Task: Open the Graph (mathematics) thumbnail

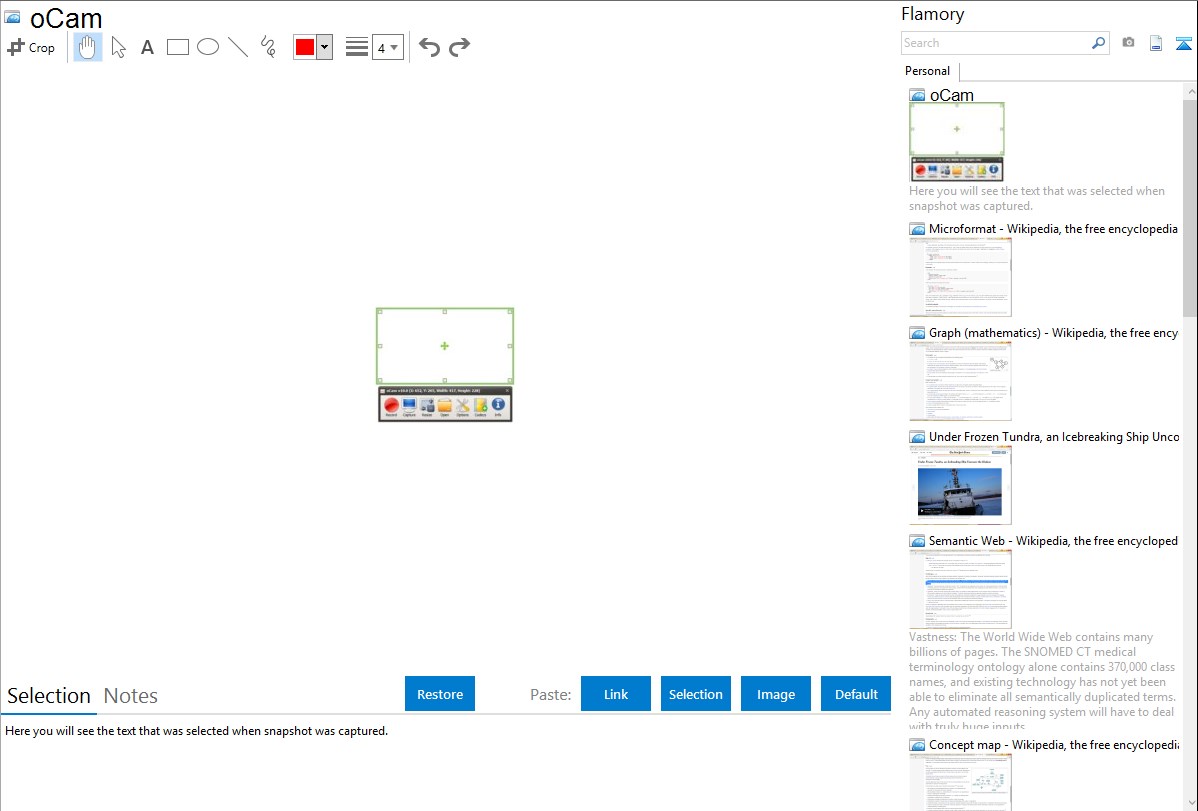Action: coord(960,381)
